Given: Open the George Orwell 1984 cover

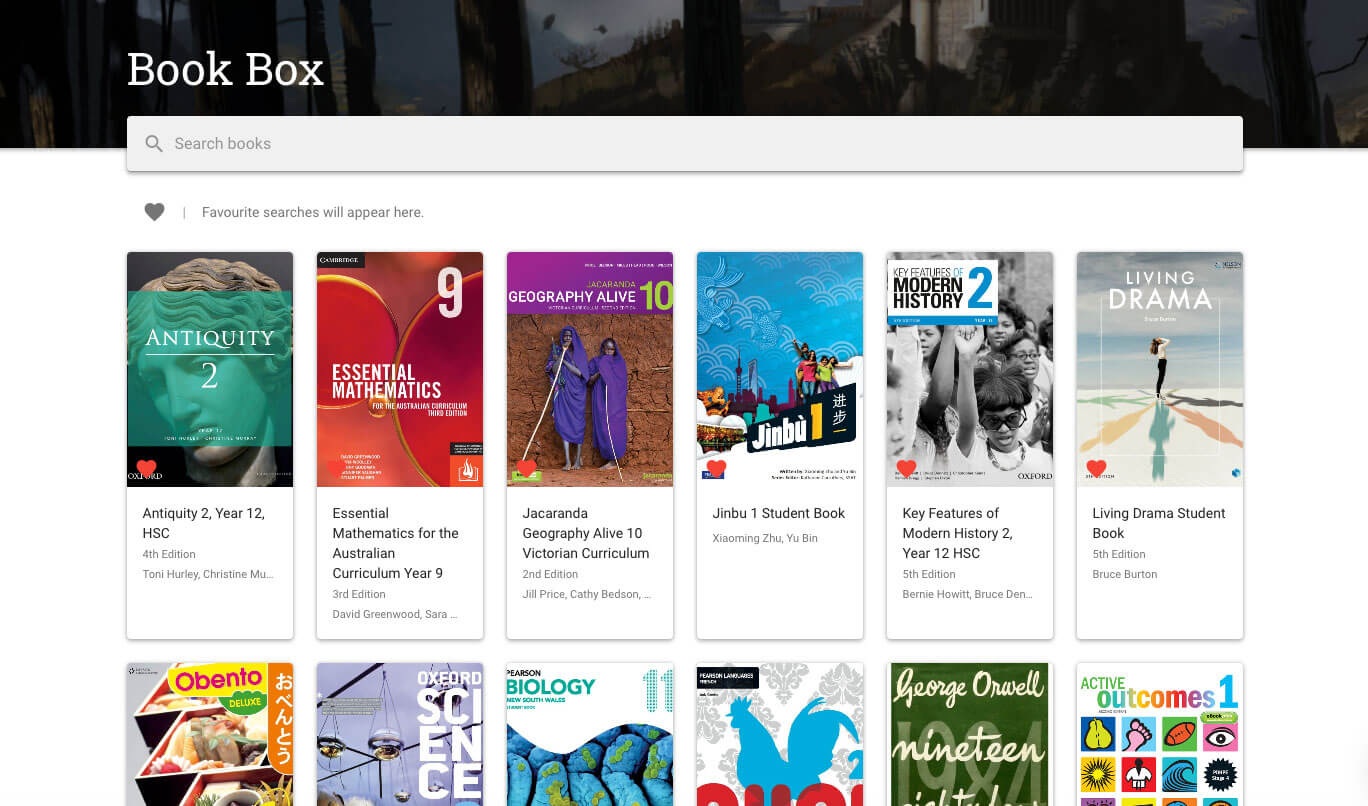Looking at the screenshot, I should pos(970,735).
